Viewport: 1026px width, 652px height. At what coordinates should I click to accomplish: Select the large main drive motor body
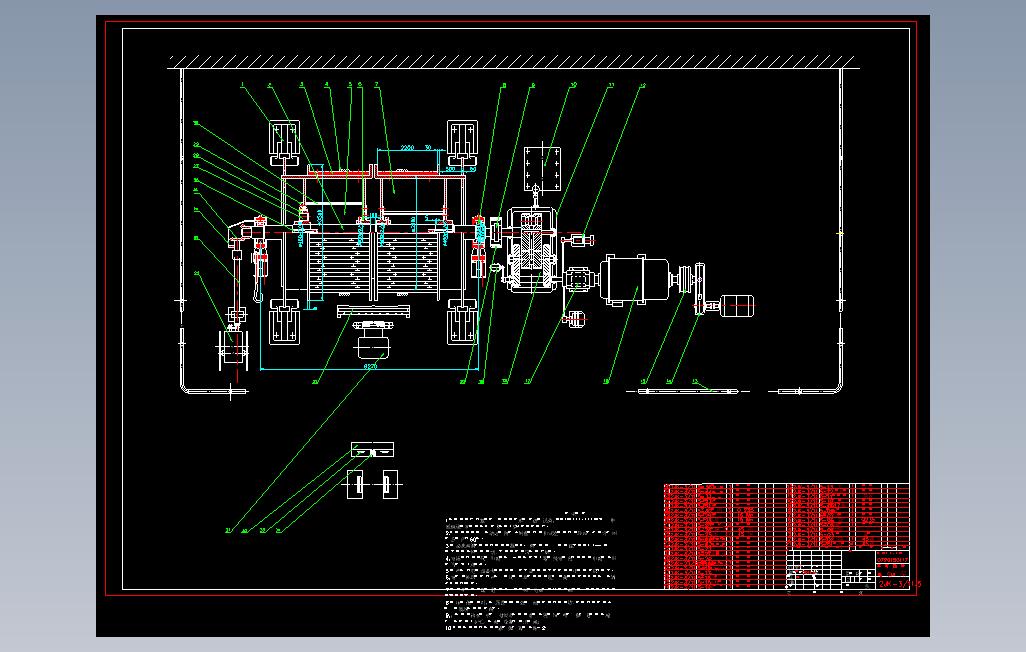635,280
